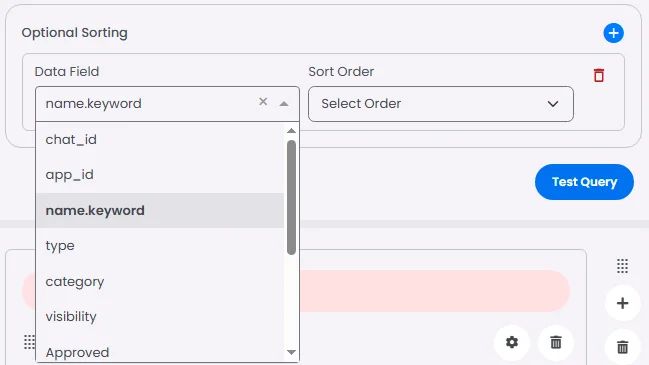Click the trash icon beside the gear
Viewport: 649px width, 365px height.
556,342
